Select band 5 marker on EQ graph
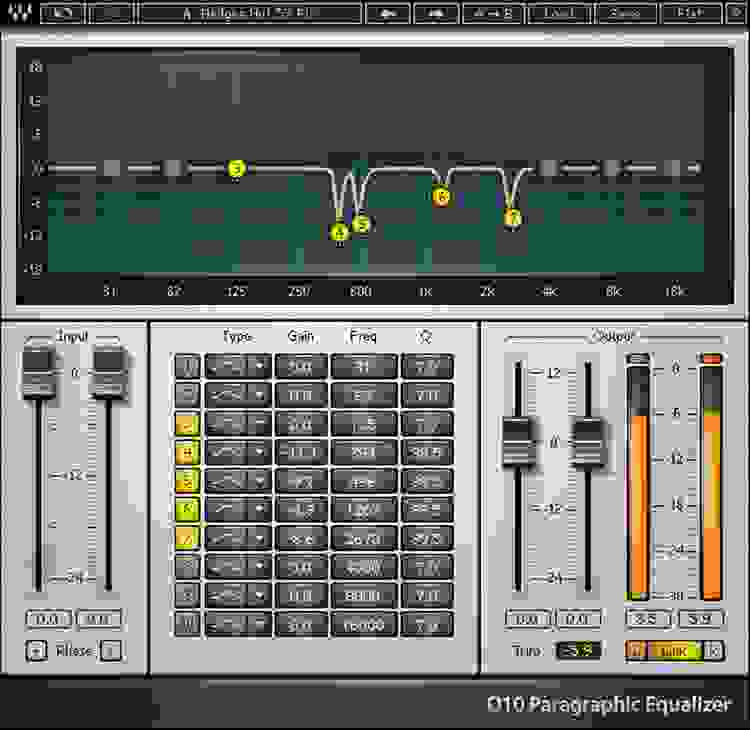This screenshot has height=730, width=750. click(x=362, y=223)
